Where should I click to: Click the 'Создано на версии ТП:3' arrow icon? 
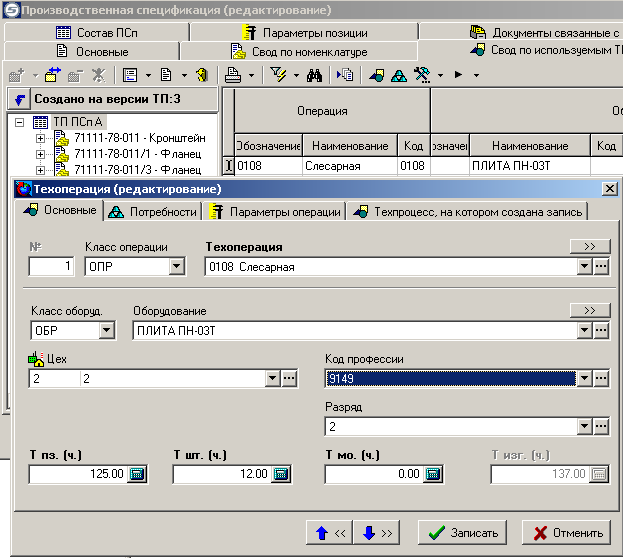[18, 100]
